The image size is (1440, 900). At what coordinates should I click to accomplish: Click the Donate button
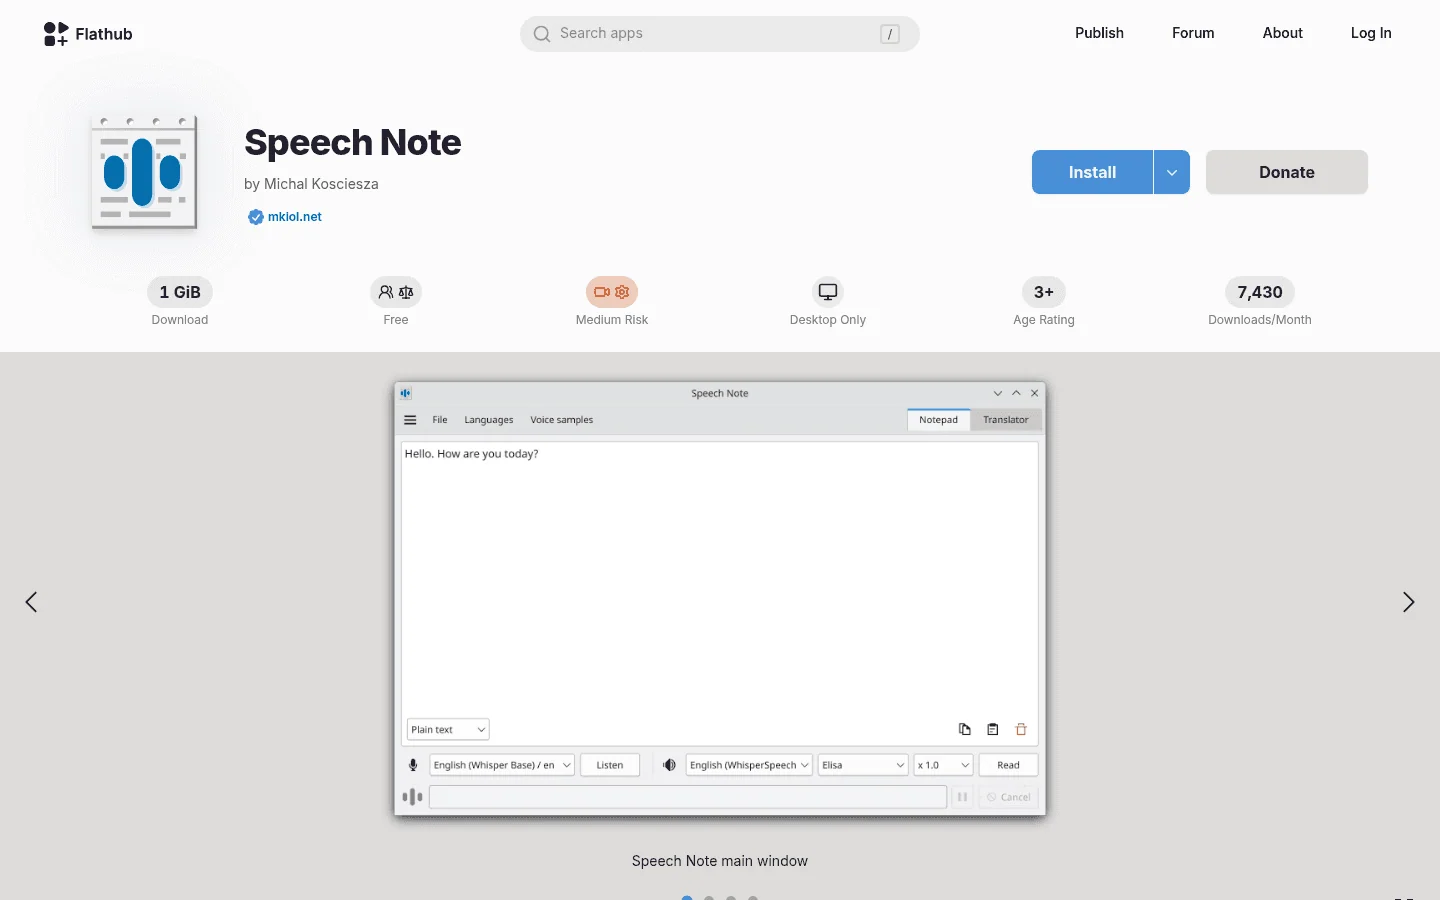[x=1286, y=172]
